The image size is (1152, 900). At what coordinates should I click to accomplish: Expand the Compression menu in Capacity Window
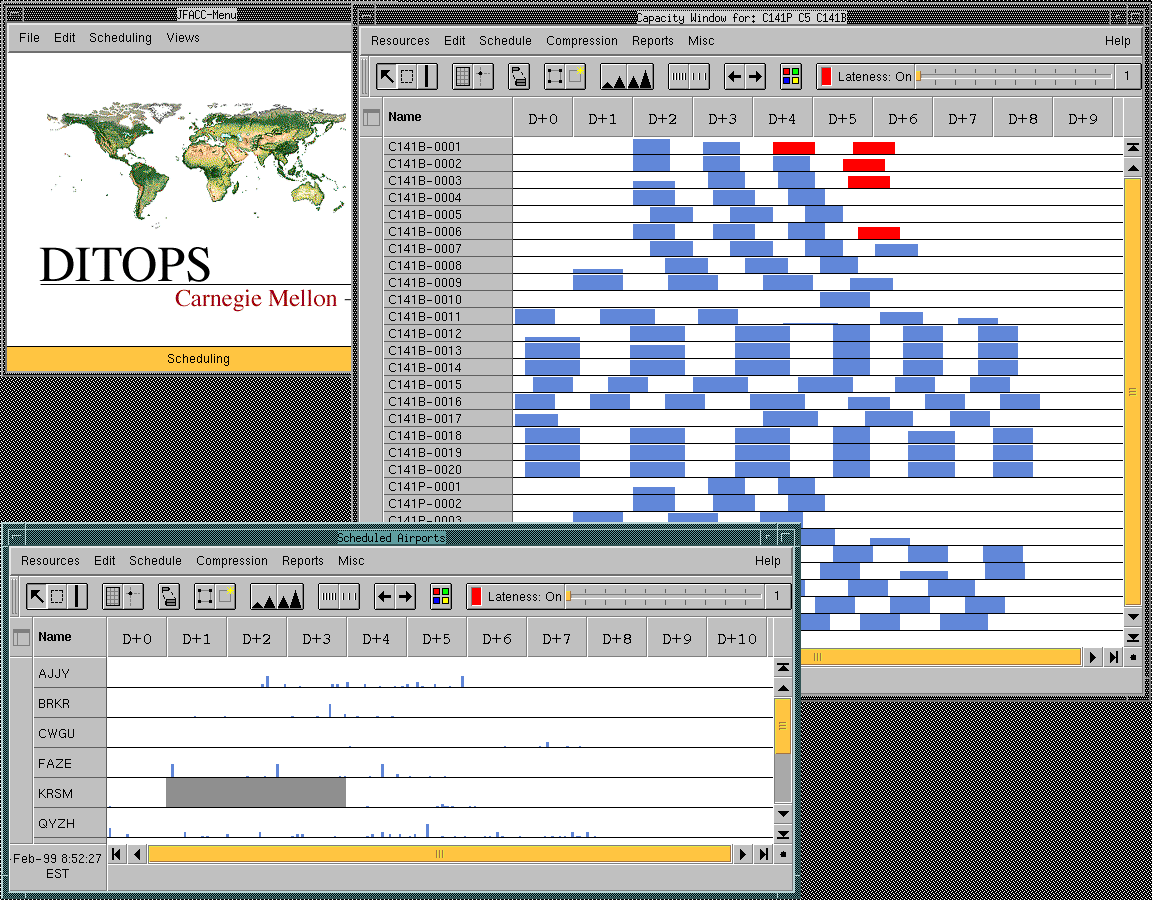tap(582, 41)
